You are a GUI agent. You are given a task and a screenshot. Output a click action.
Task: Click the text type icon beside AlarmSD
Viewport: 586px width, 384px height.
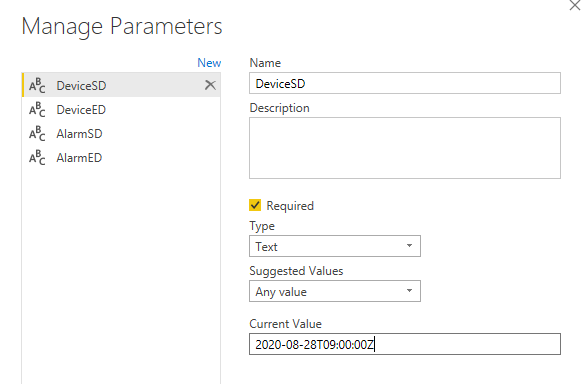click(x=37, y=134)
